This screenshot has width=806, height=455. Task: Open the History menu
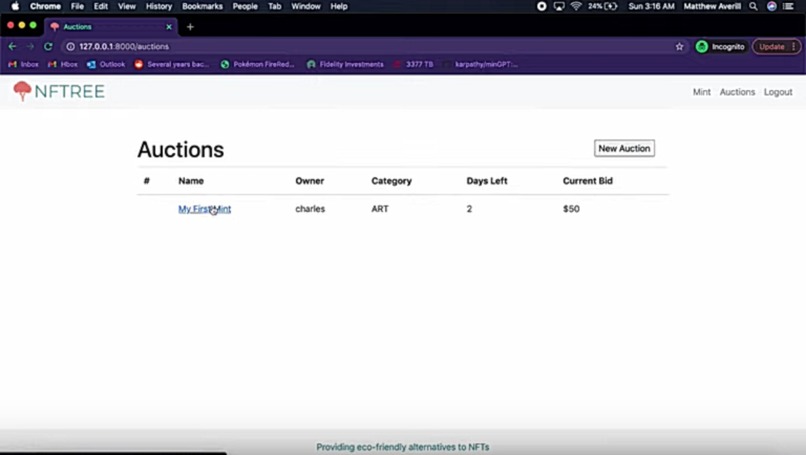[x=159, y=6]
